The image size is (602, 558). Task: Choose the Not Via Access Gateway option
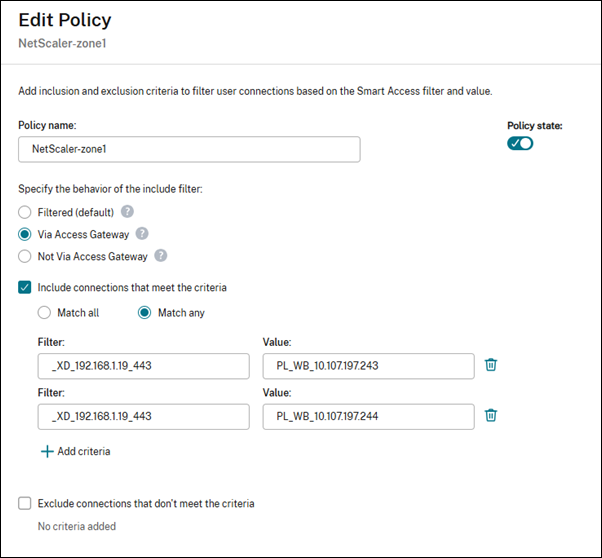25,256
